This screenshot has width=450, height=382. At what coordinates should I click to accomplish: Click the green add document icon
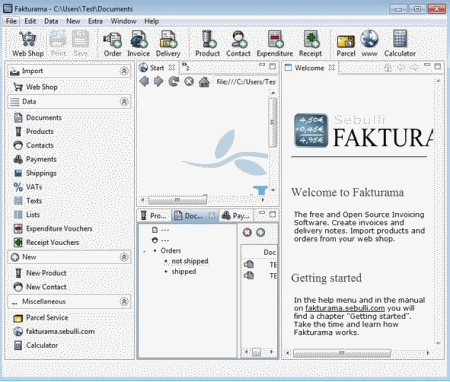[x=260, y=232]
